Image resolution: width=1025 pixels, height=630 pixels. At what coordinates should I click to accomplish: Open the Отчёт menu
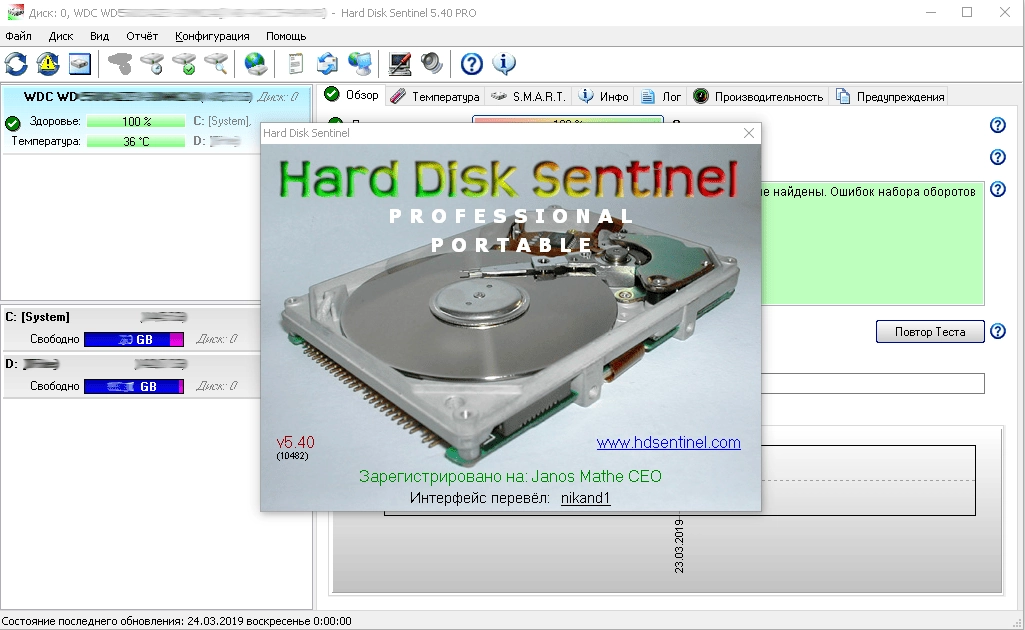142,36
